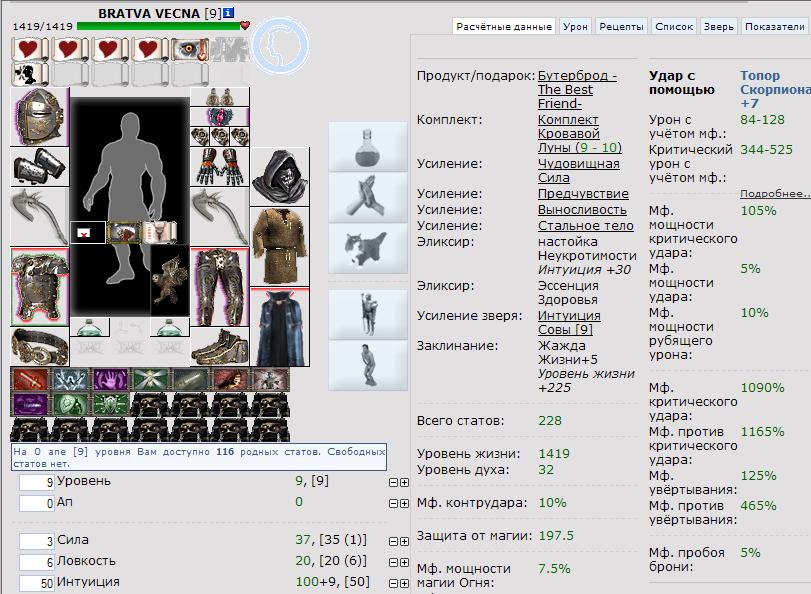The height and width of the screenshot is (594, 811).
Task: Click the gold-trimmed boots item
Action: pyautogui.click(x=220, y=347)
